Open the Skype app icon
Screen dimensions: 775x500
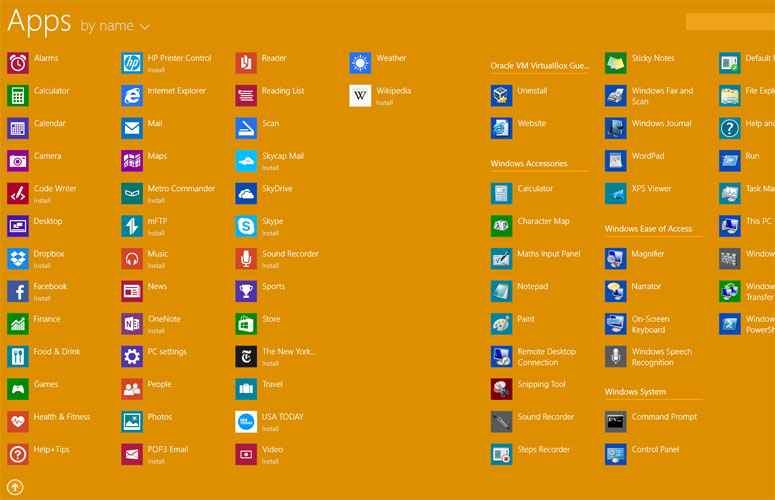(246, 226)
